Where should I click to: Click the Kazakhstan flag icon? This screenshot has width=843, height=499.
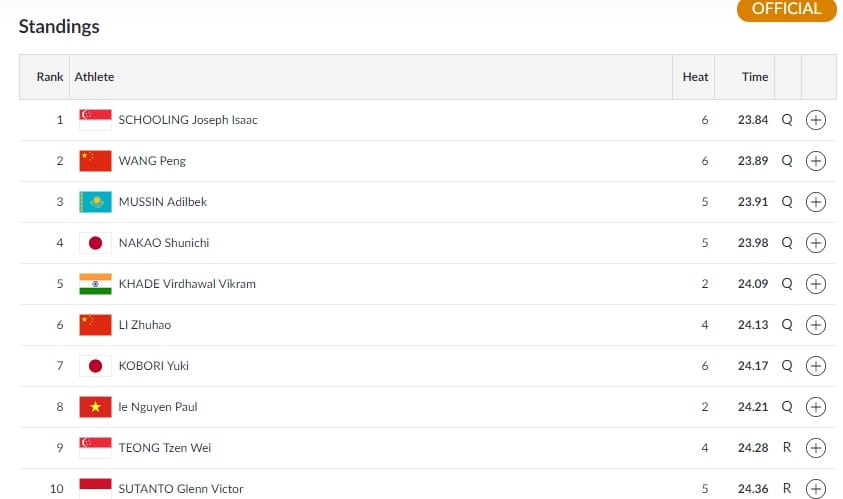[95, 202]
